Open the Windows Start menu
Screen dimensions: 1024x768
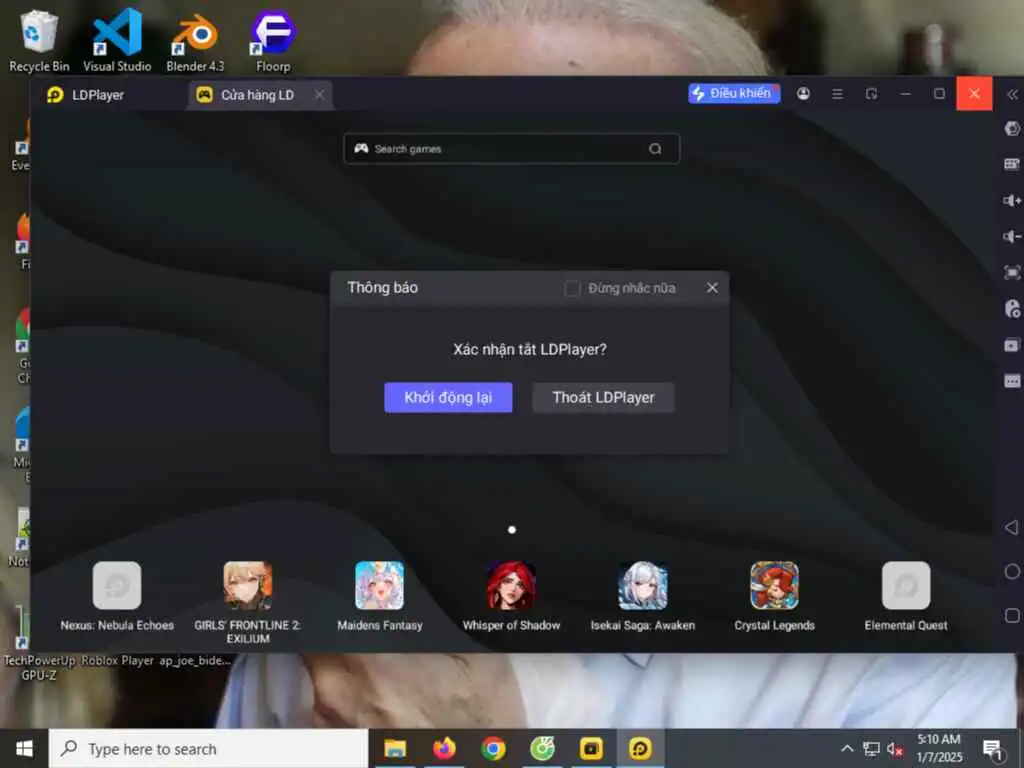tap(24, 748)
